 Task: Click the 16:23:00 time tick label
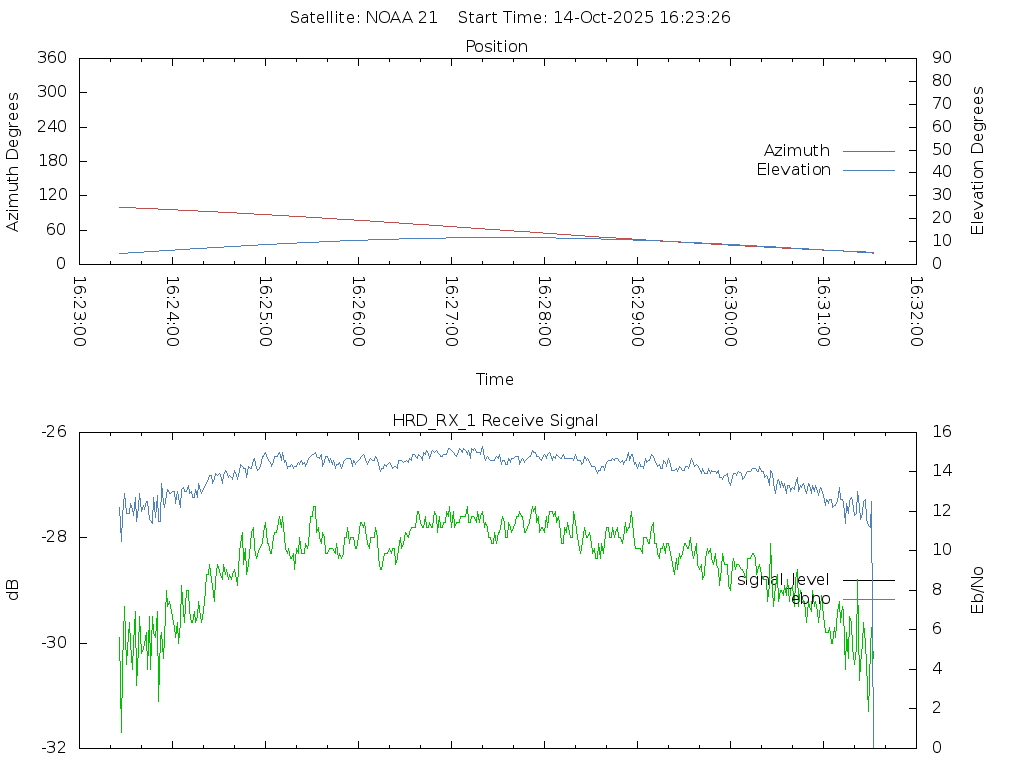tap(80, 312)
